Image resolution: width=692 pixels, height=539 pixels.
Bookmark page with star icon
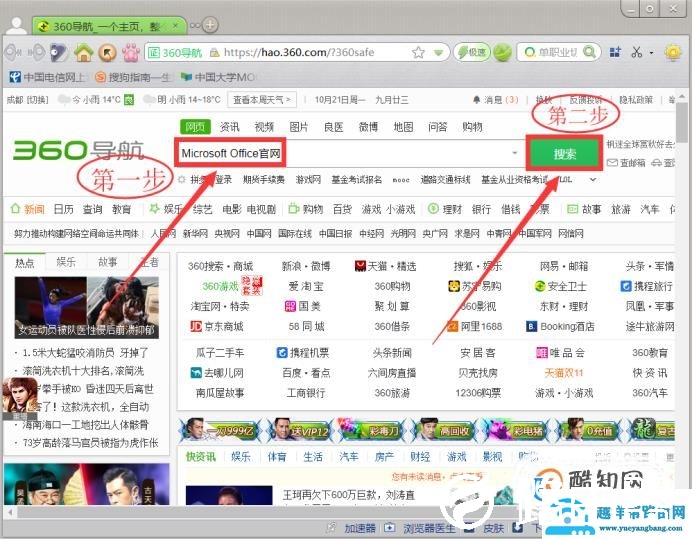[x=418, y=53]
